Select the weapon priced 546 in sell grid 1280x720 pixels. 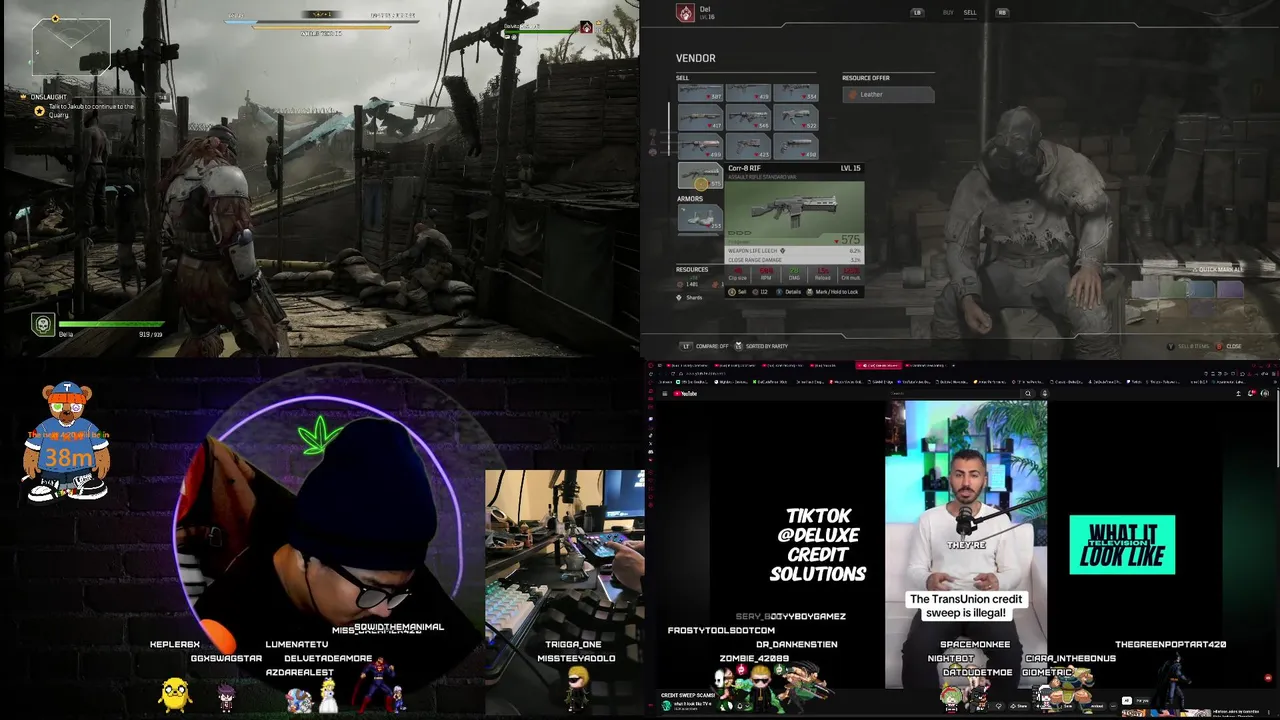[748, 119]
